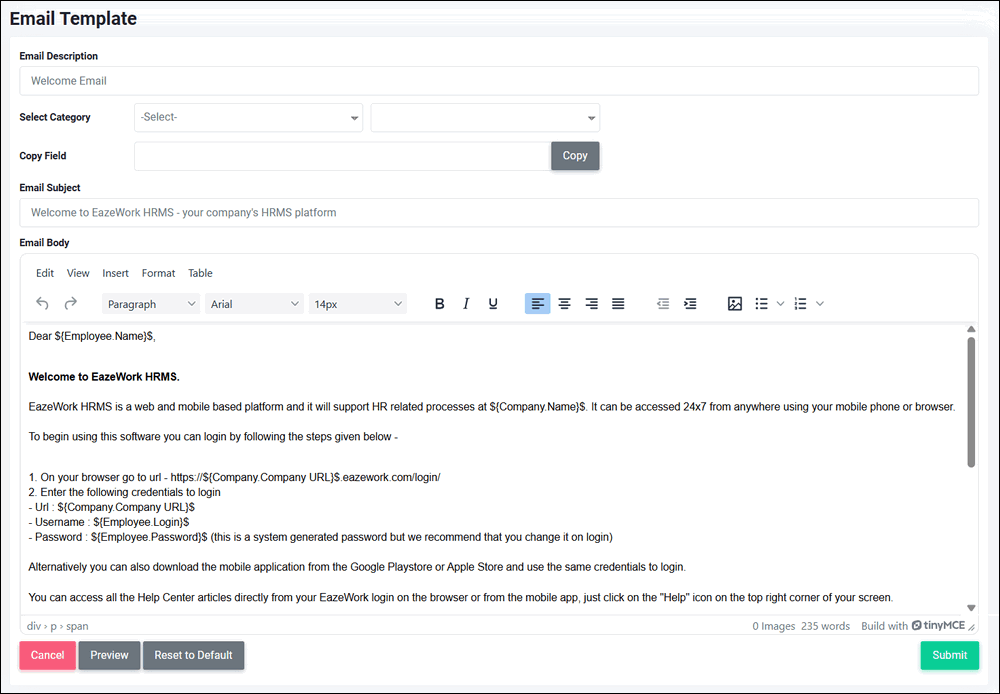Open the Edit menu
1000x694 pixels.
pos(45,273)
